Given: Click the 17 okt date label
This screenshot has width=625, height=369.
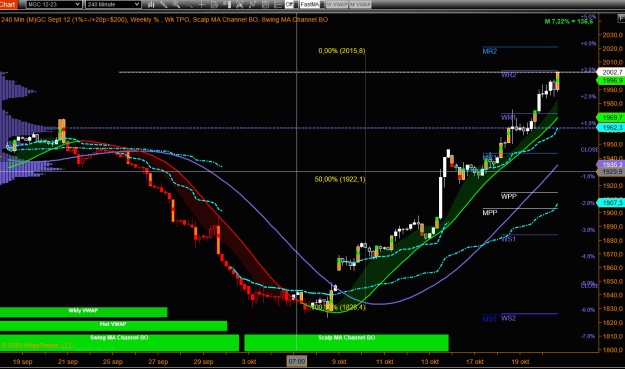Looking at the screenshot, I should pyautogui.click(x=475, y=362).
